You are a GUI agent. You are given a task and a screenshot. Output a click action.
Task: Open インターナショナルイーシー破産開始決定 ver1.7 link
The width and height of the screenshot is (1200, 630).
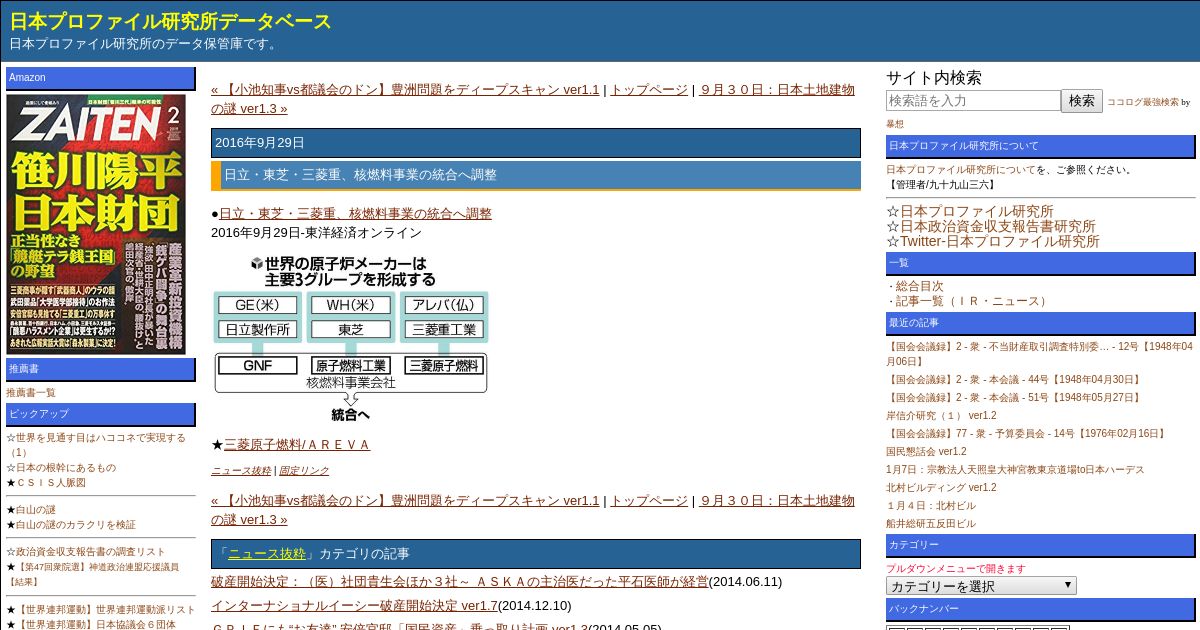coord(354,605)
